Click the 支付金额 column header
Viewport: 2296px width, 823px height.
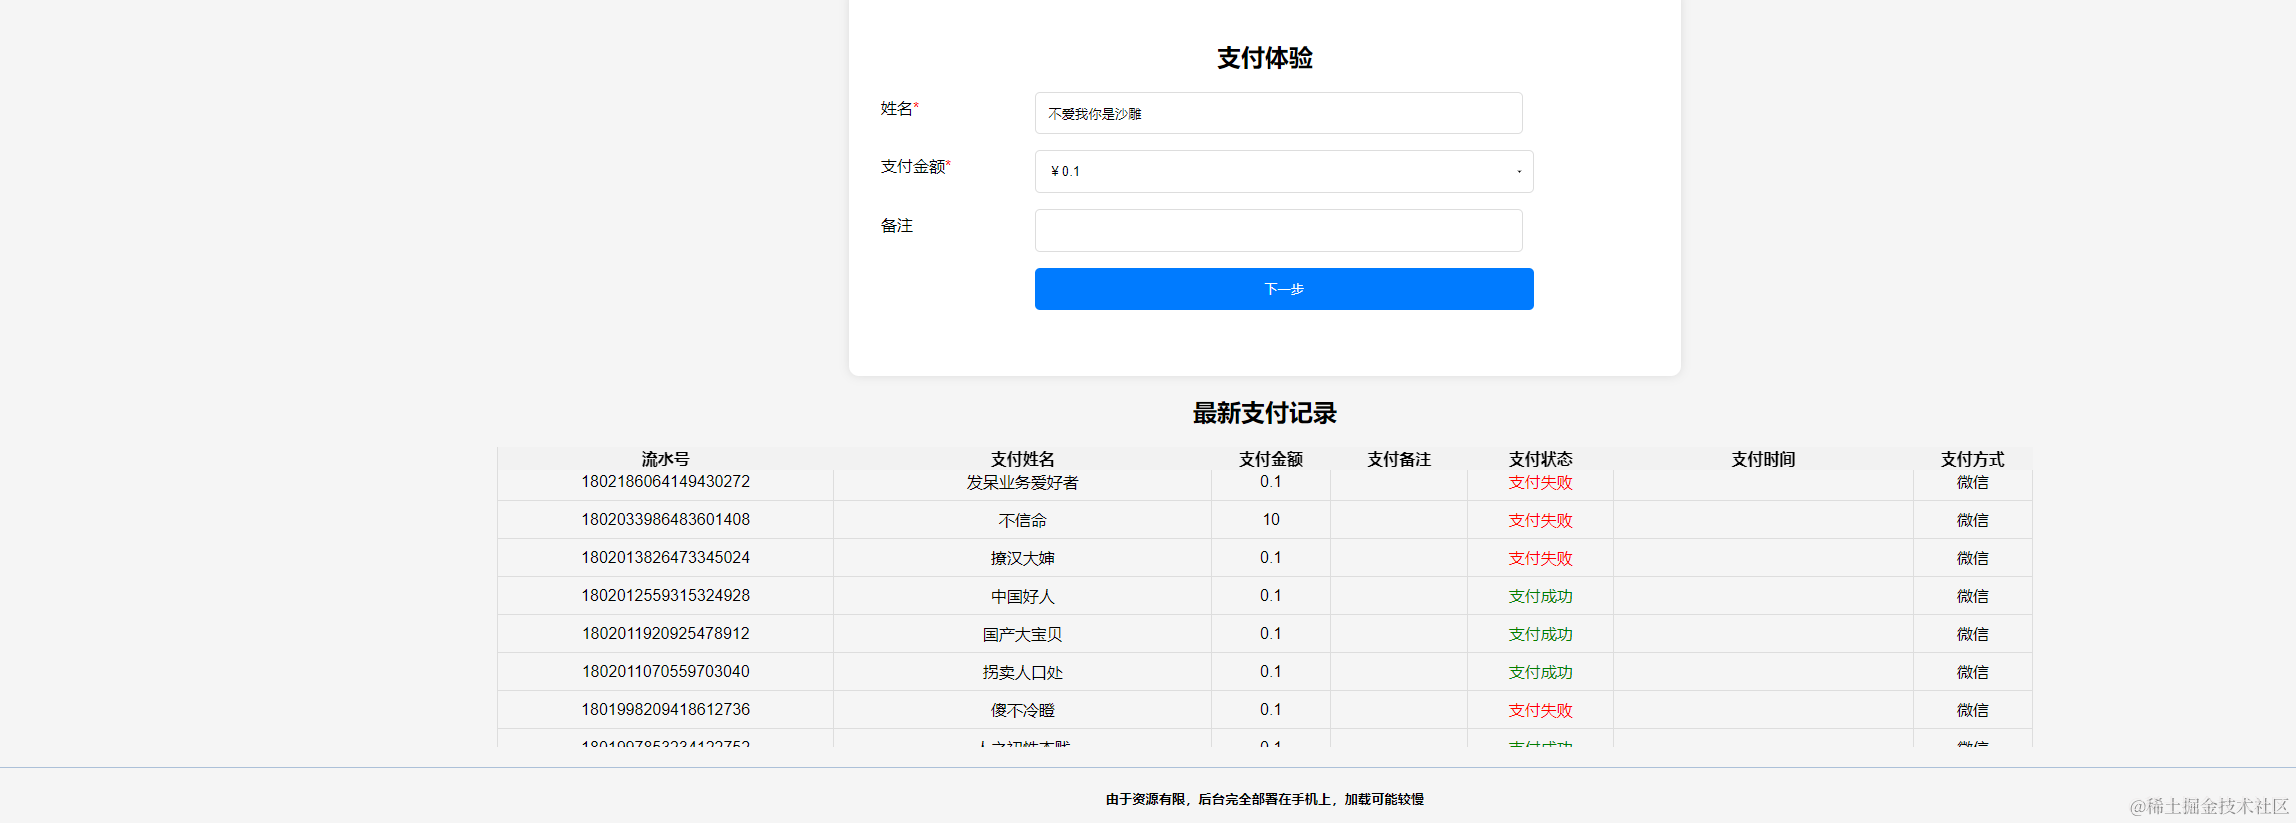(x=1270, y=459)
